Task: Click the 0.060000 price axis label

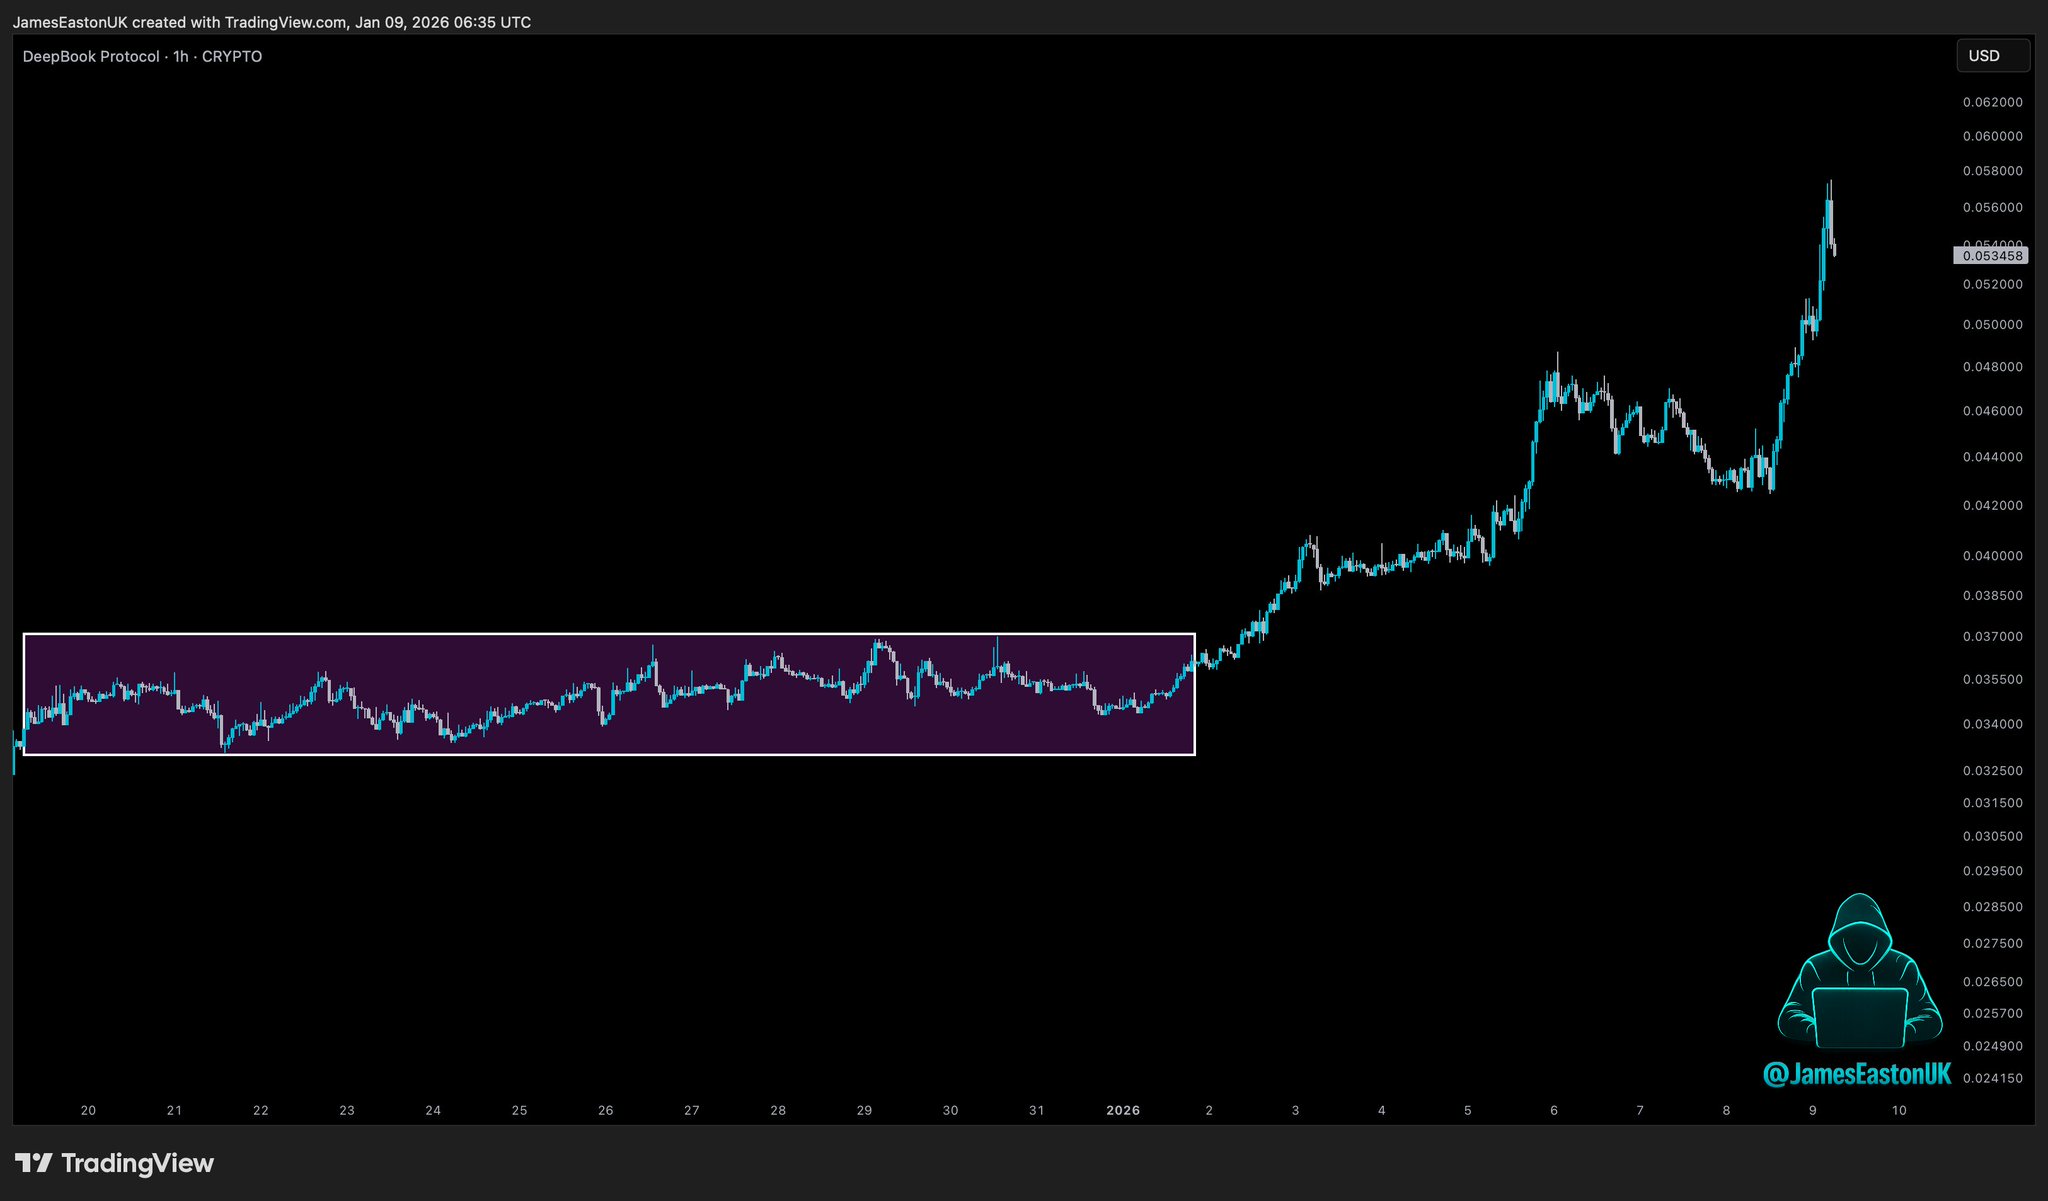Action: click(1992, 136)
